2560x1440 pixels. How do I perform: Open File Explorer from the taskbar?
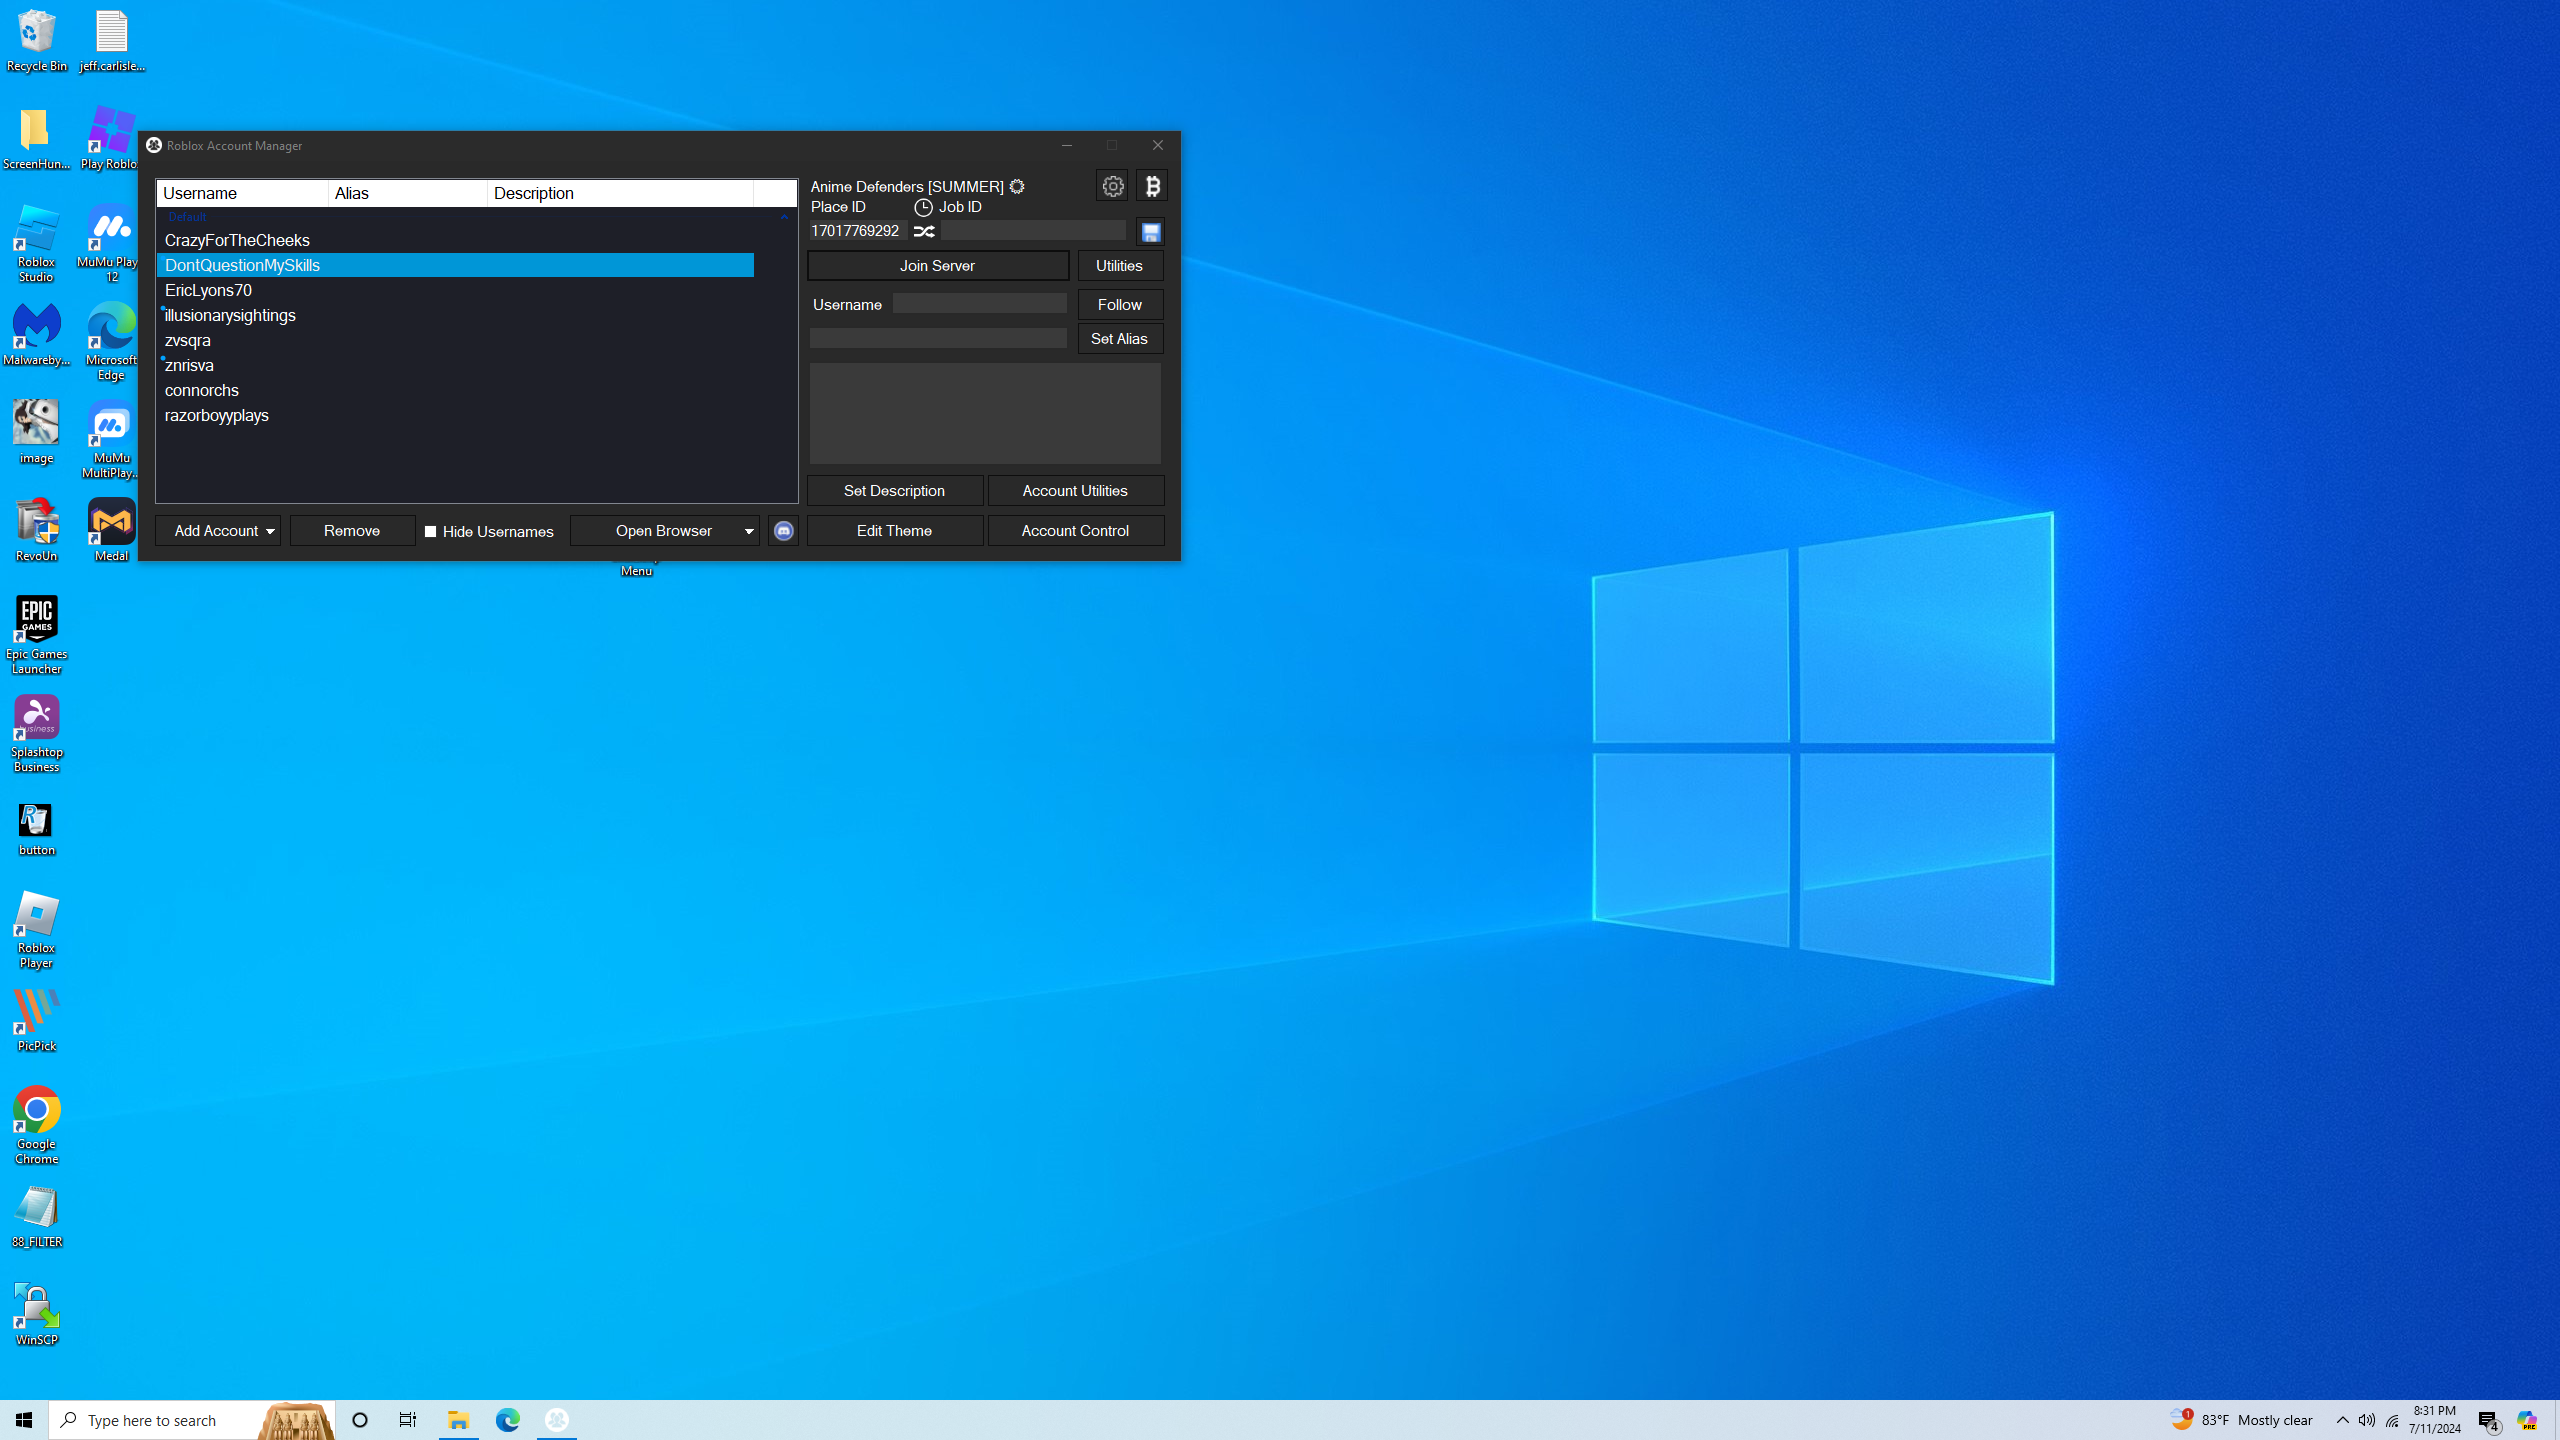458,1419
